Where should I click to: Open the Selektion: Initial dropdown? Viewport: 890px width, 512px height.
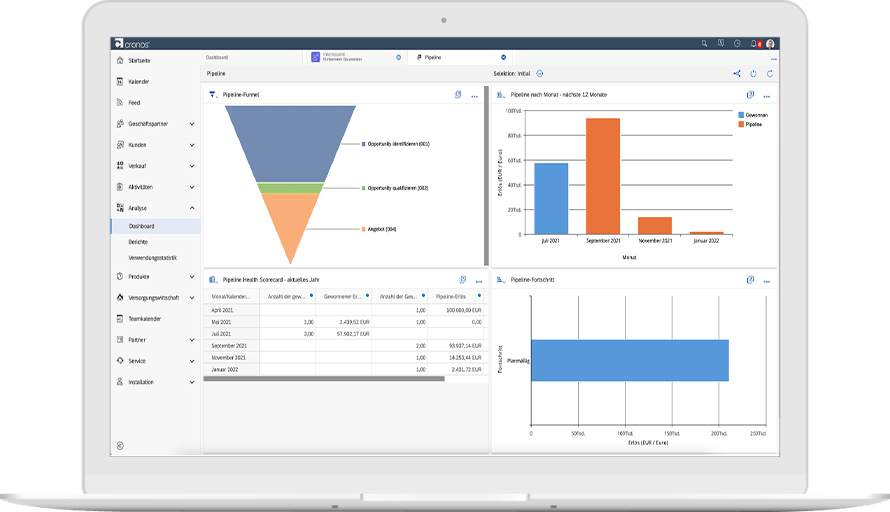[x=540, y=73]
